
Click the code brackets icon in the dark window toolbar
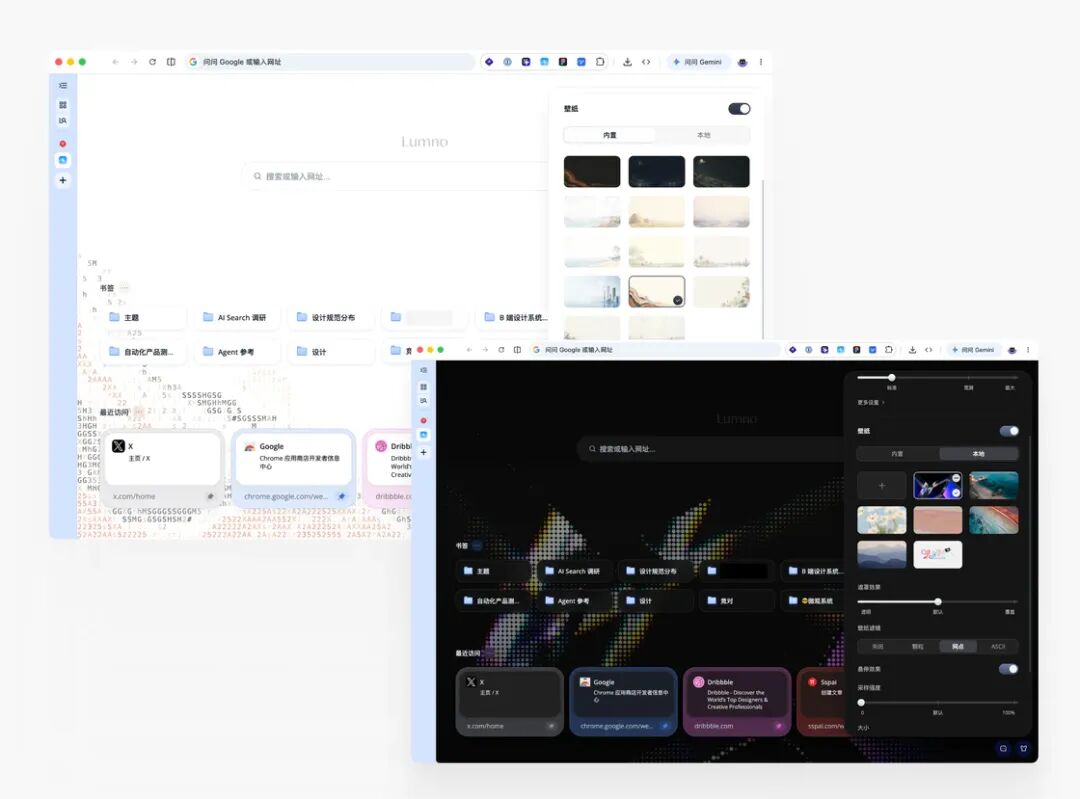click(x=928, y=350)
